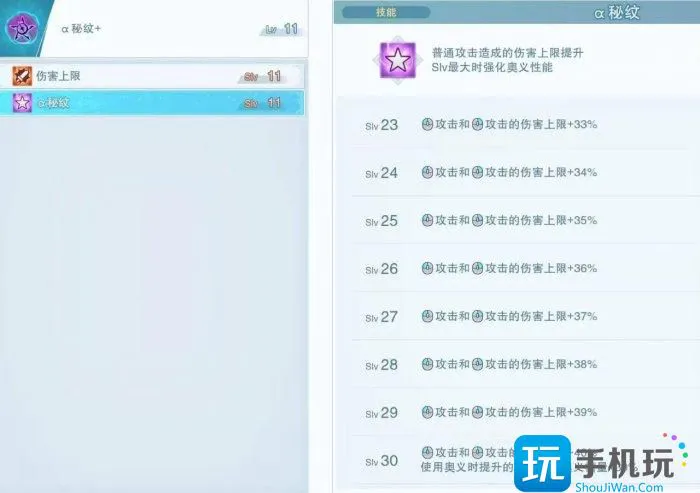Click the purple star sigil emblem icon
700x493 pixels.
(22, 28)
